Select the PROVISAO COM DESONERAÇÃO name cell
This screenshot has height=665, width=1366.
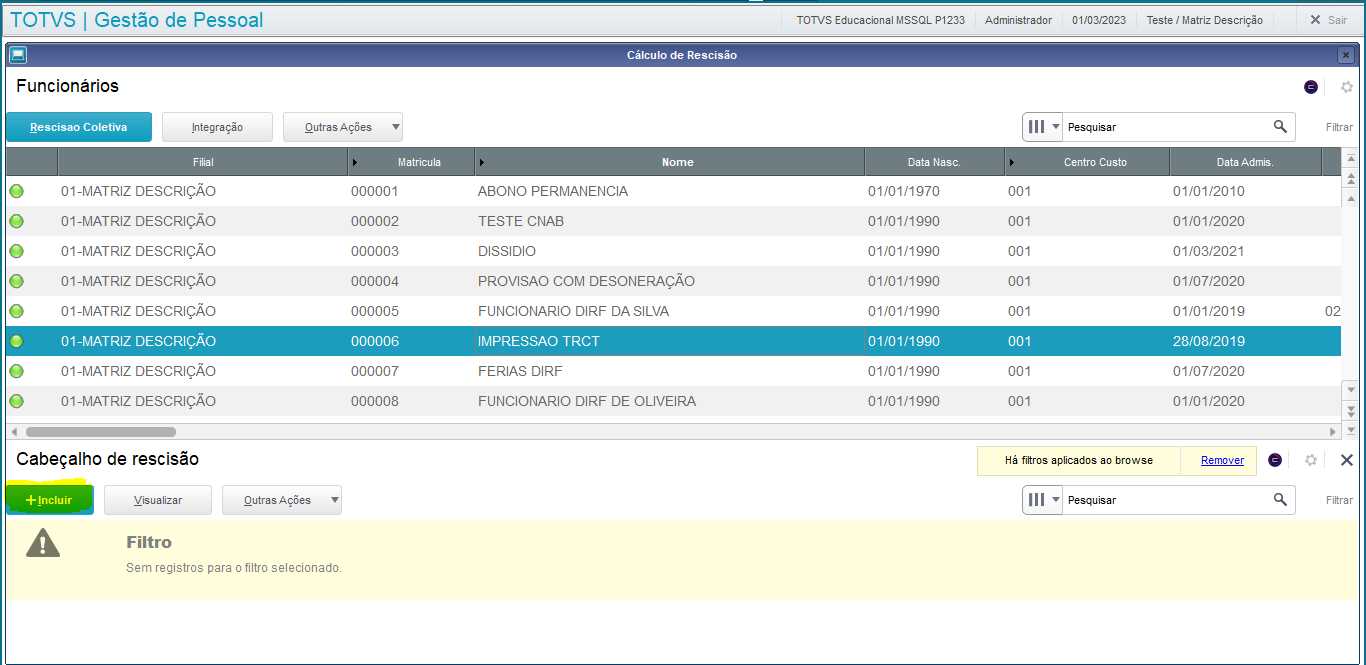(669, 281)
